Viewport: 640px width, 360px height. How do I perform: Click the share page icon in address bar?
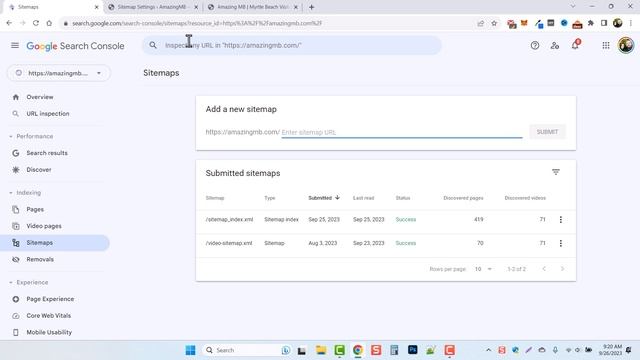pyautogui.click(x=481, y=23)
